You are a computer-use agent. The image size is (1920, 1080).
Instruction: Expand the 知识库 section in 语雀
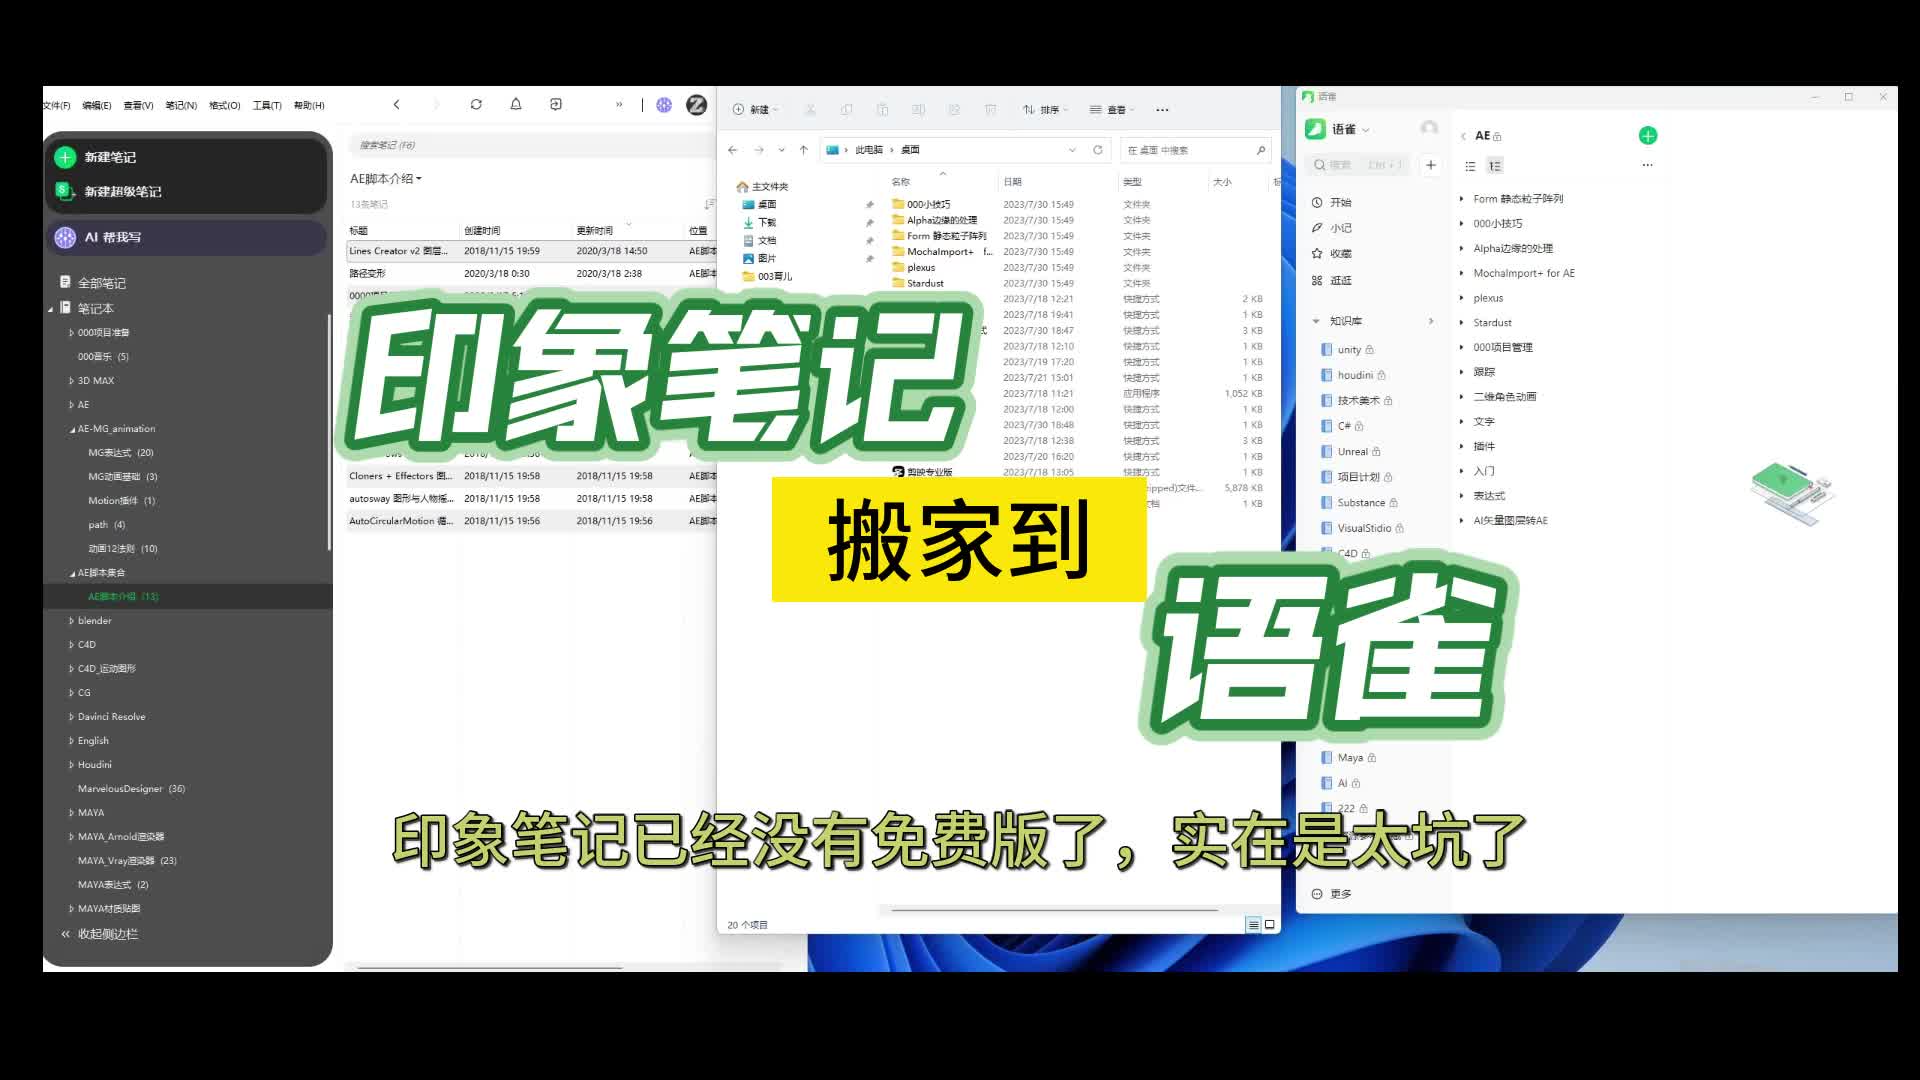coord(1317,320)
